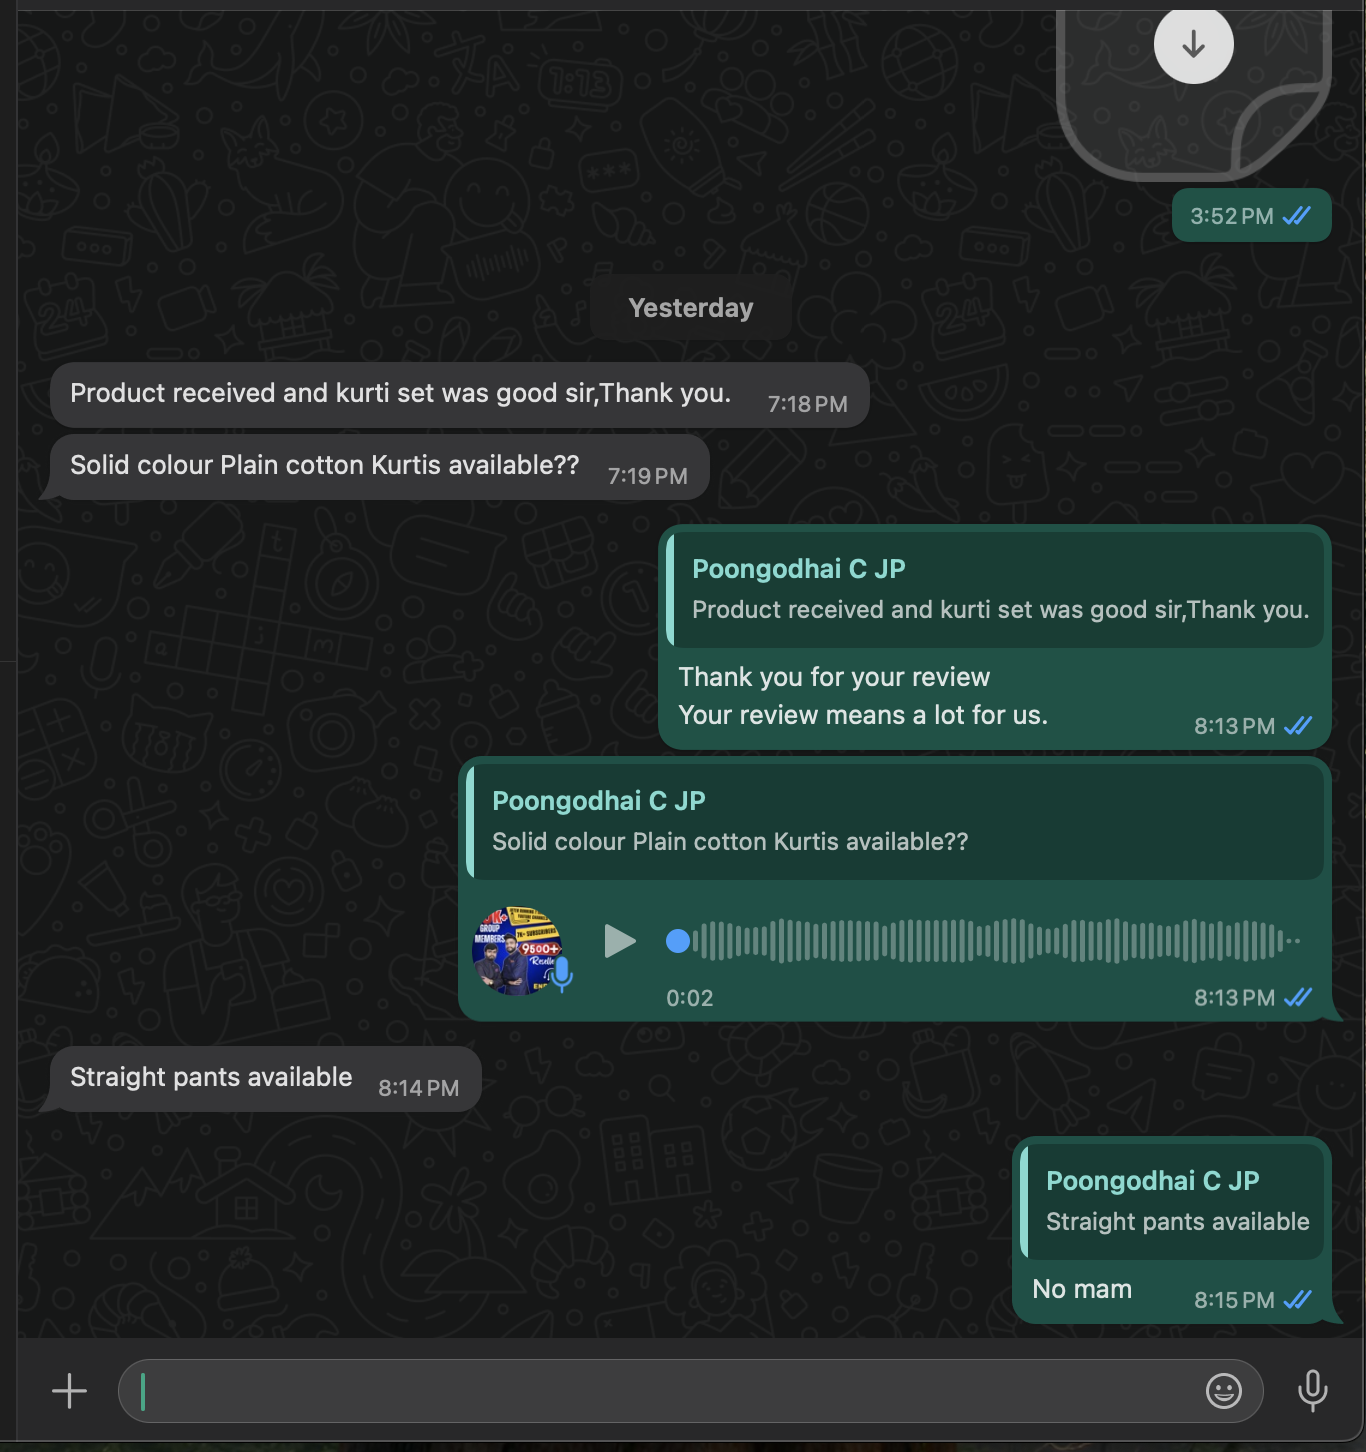
Task: Play the 0:02 voice message
Action: tap(620, 941)
